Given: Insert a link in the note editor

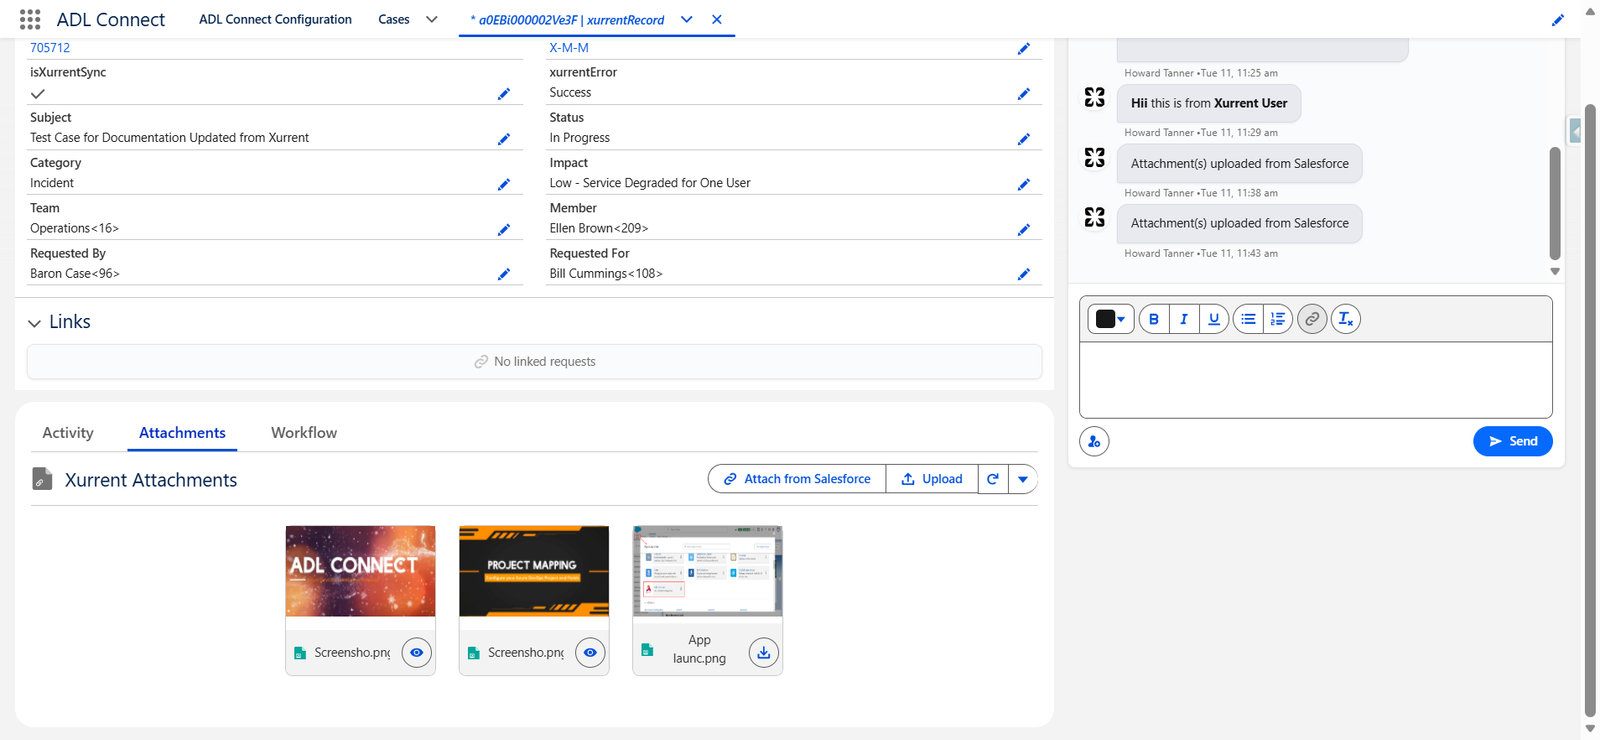Looking at the screenshot, I should coord(1312,319).
